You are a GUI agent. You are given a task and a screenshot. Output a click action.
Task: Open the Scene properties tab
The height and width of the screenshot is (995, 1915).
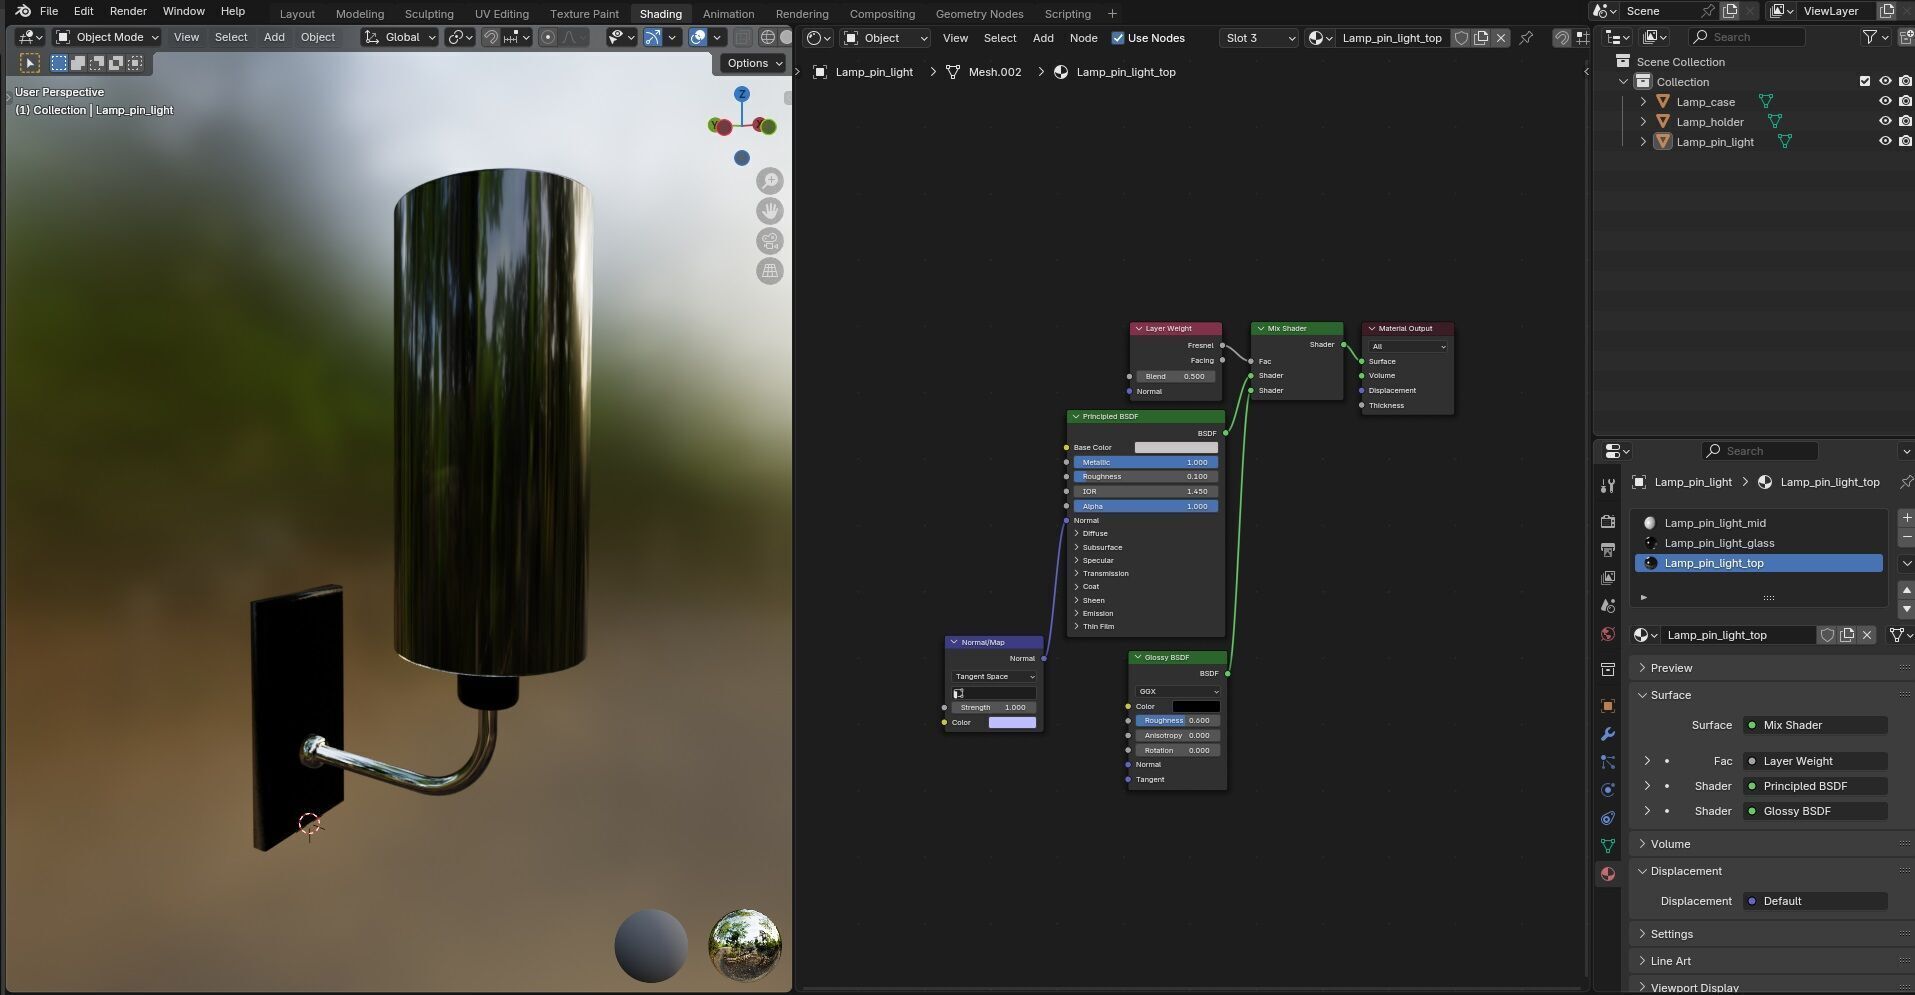(x=1608, y=606)
